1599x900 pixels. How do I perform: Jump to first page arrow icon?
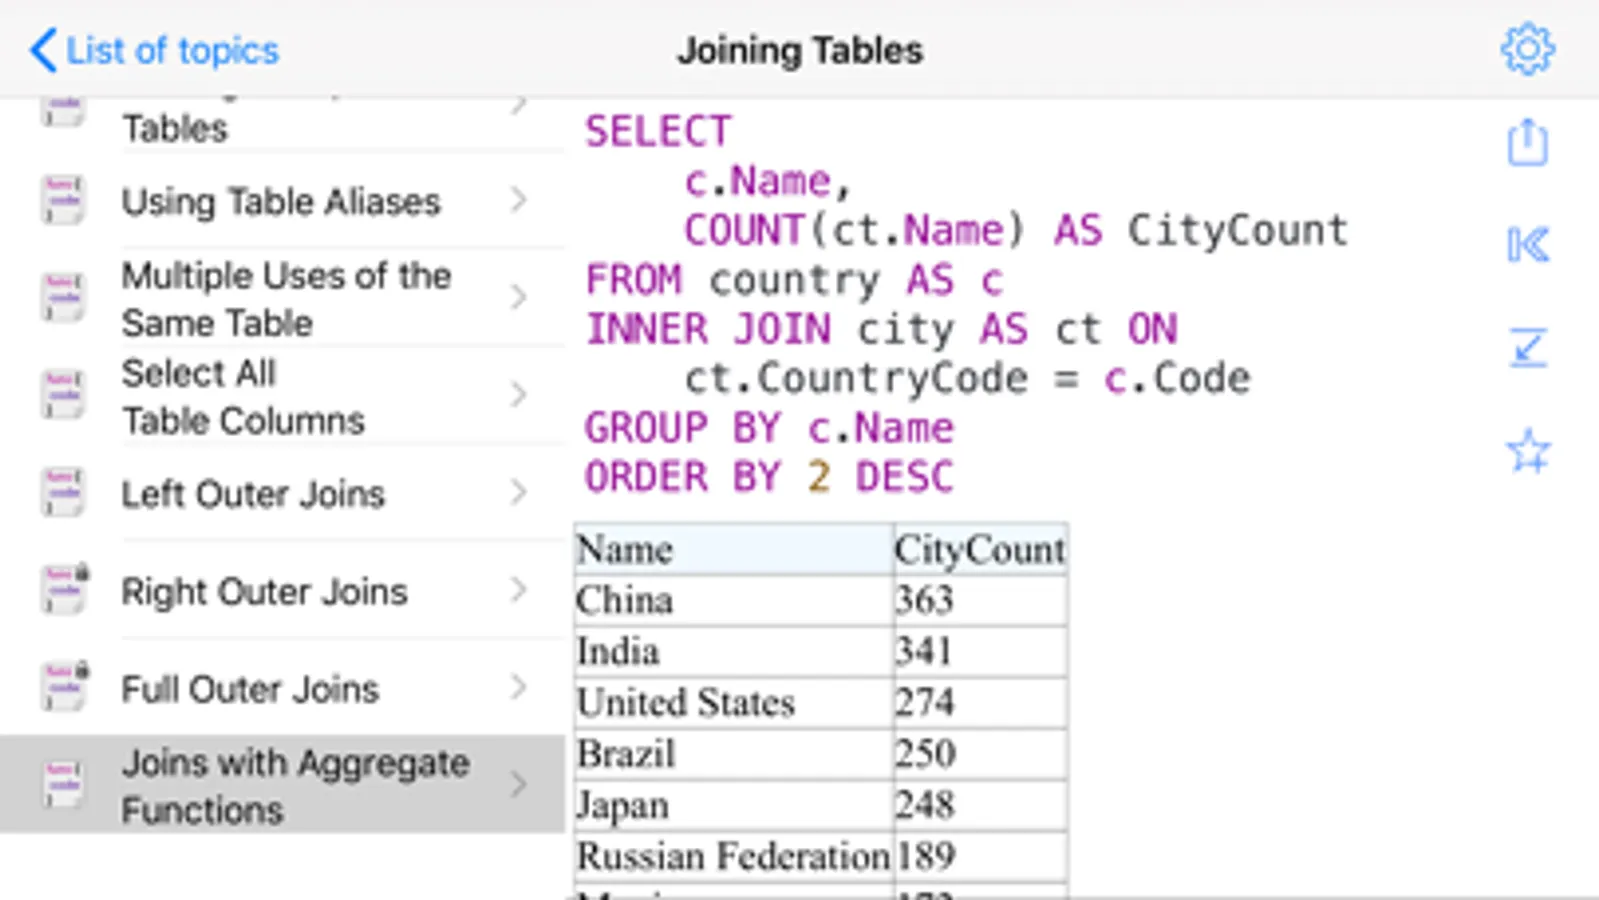tap(1528, 245)
